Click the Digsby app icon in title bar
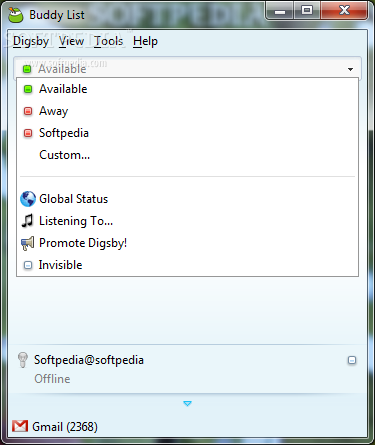Image resolution: width=375 pixels, height=445 pixels. pyautogui.click(x=15, y=14)
